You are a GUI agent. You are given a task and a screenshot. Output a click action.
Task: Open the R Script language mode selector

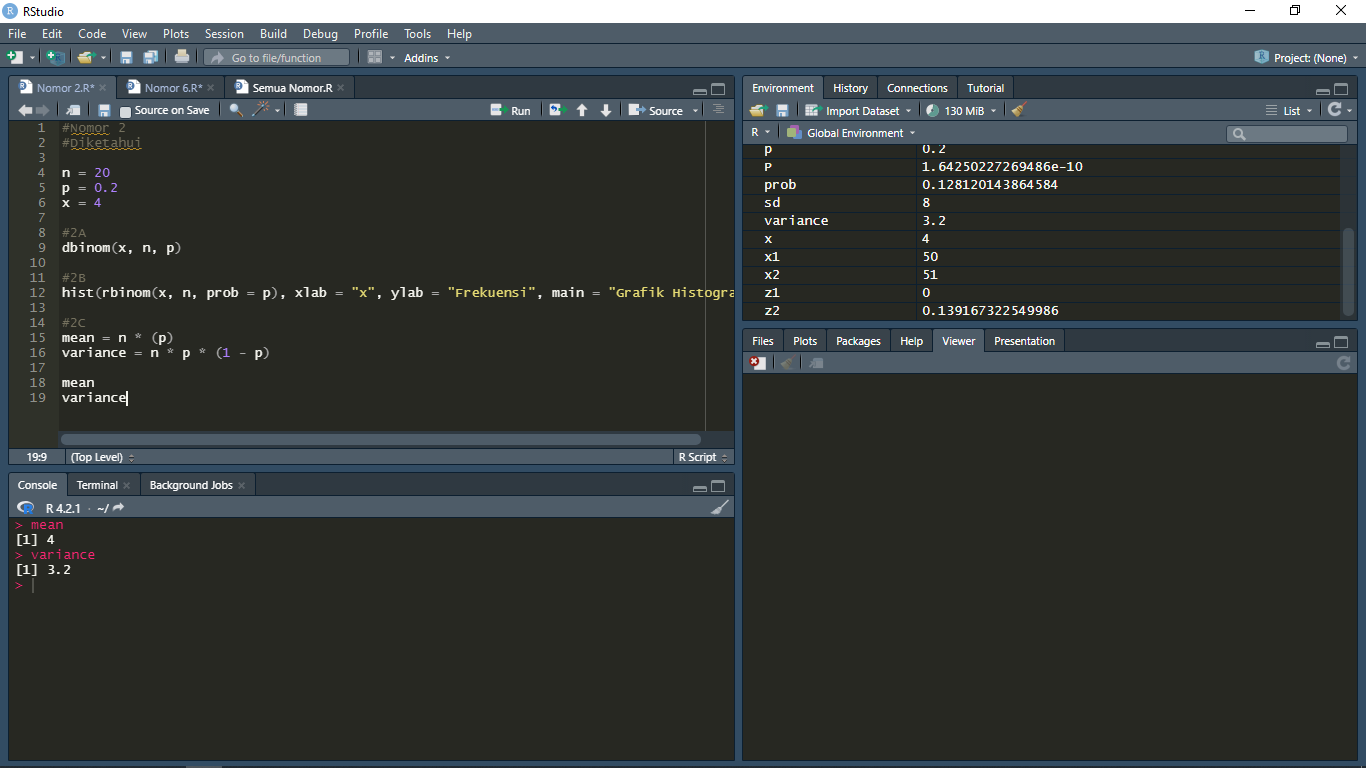700,456
